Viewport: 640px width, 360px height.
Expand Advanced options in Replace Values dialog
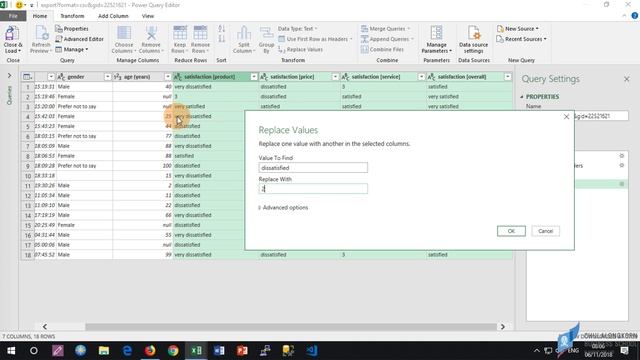284,207
